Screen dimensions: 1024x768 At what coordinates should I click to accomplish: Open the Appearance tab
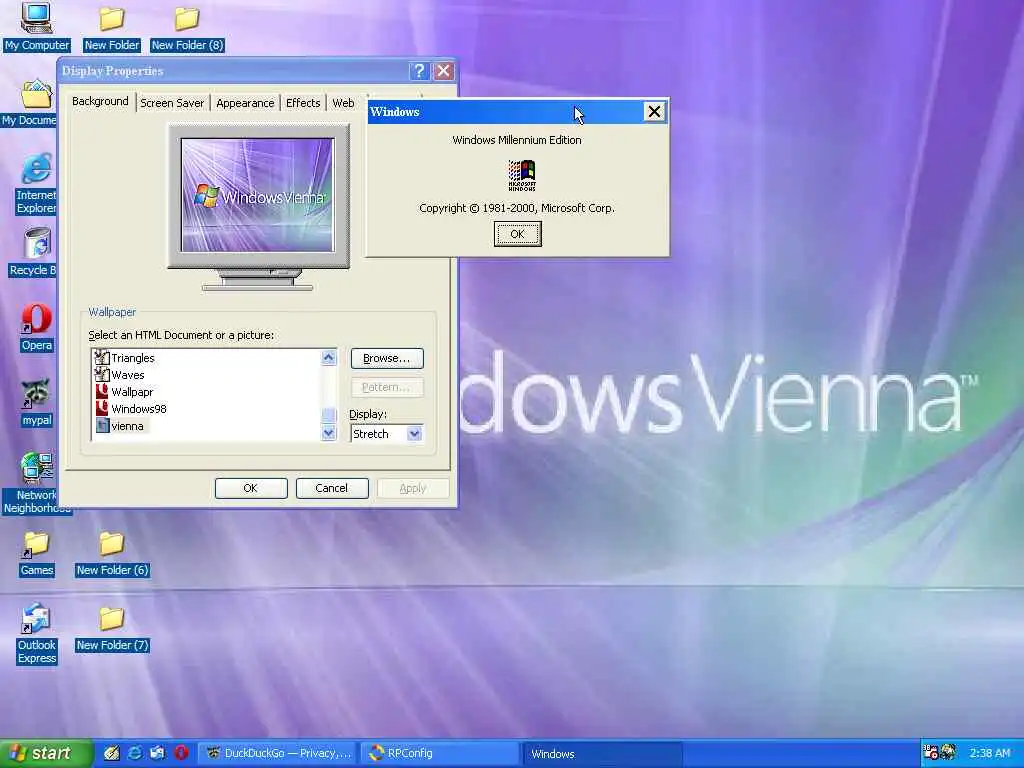pos(246,103)
